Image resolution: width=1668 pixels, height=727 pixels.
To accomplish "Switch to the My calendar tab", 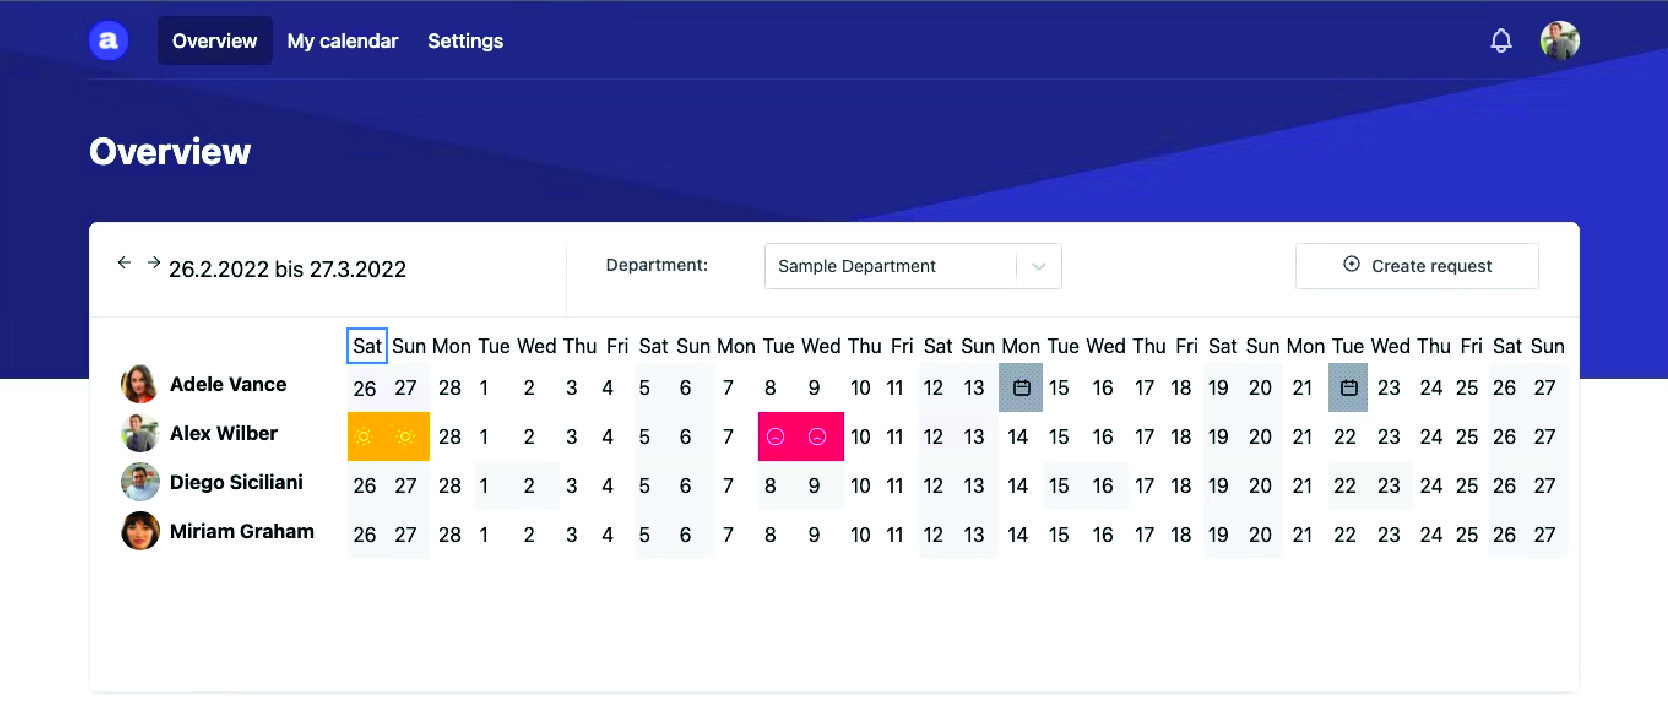I will (342, 41).
